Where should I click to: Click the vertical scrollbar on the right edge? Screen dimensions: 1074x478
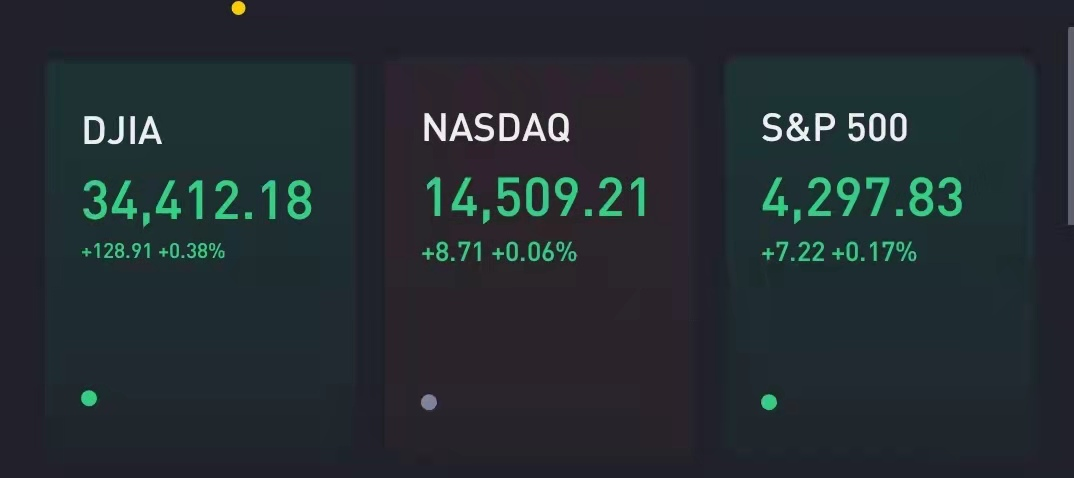pos(1071,127)
